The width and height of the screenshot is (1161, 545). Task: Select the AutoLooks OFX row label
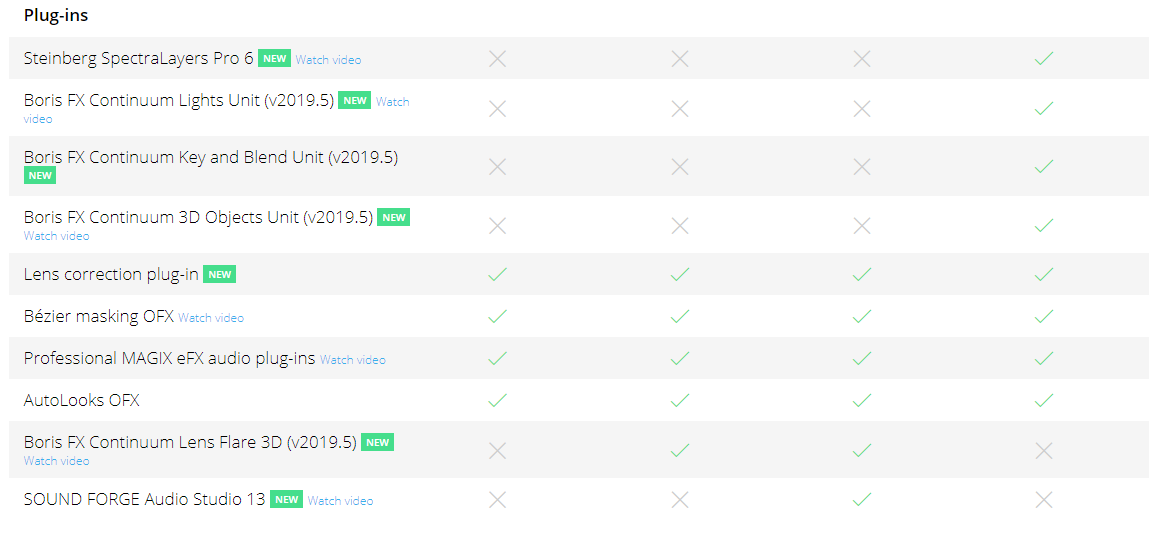[82, 401]
